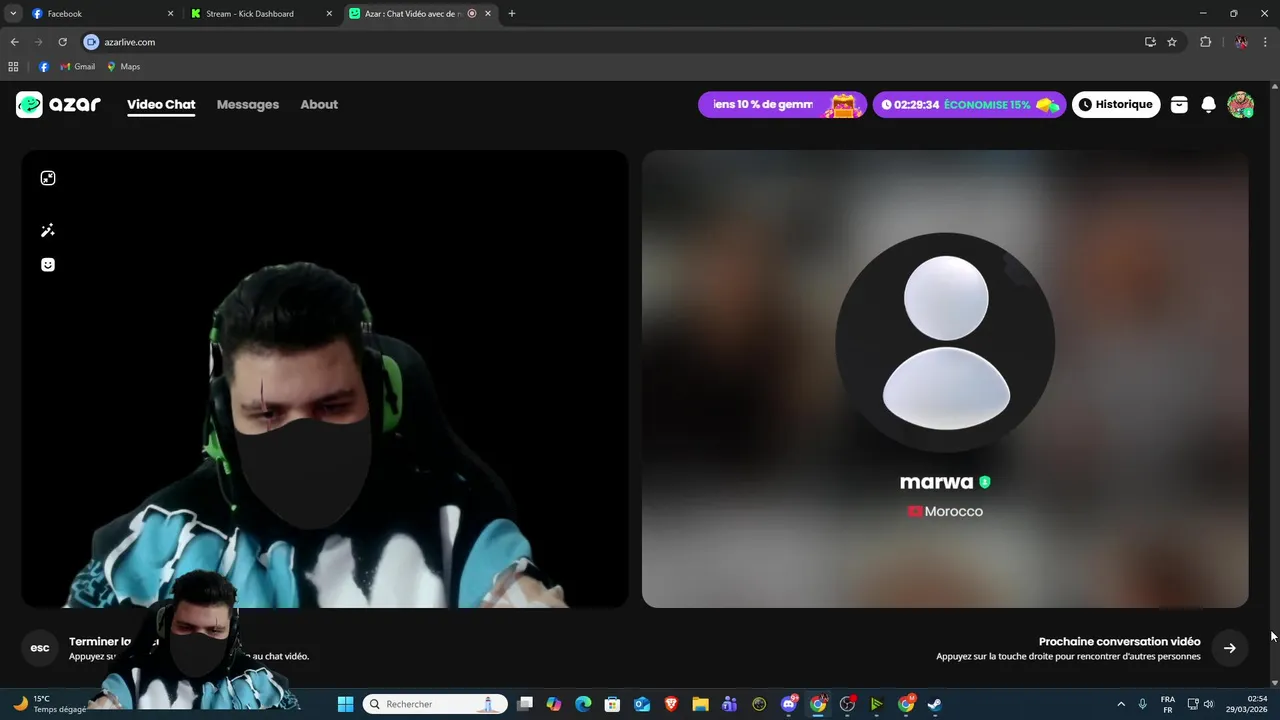This screenshot has height=720, width=1280.
Task: Click the marwa username
Action: pos(936,482)
